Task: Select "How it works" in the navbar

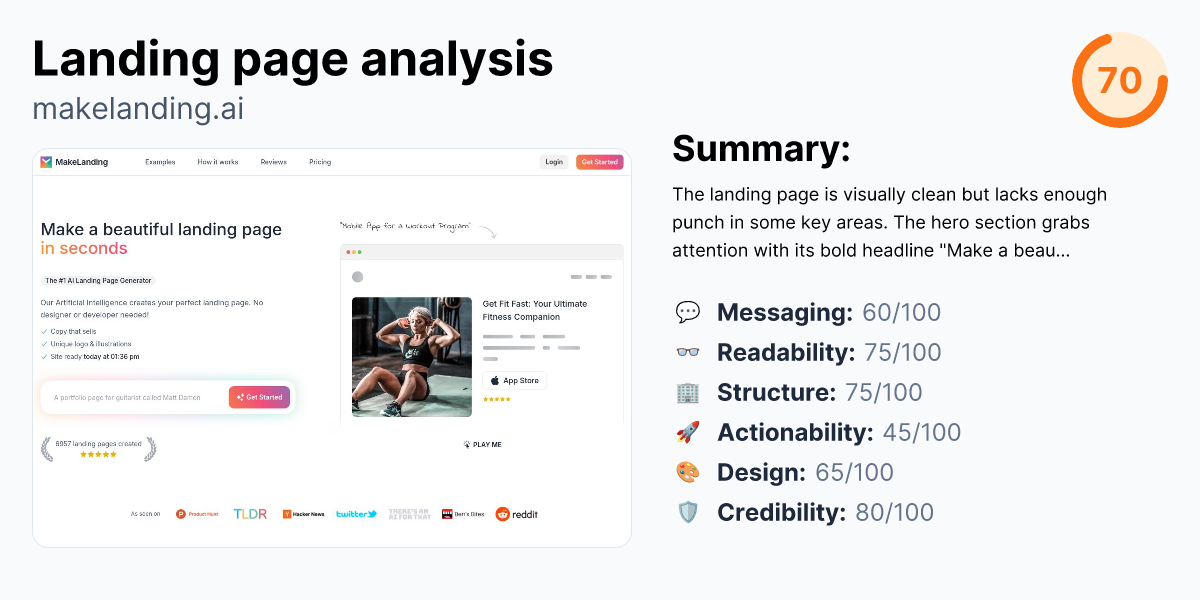Action: (x=217, y=161)
